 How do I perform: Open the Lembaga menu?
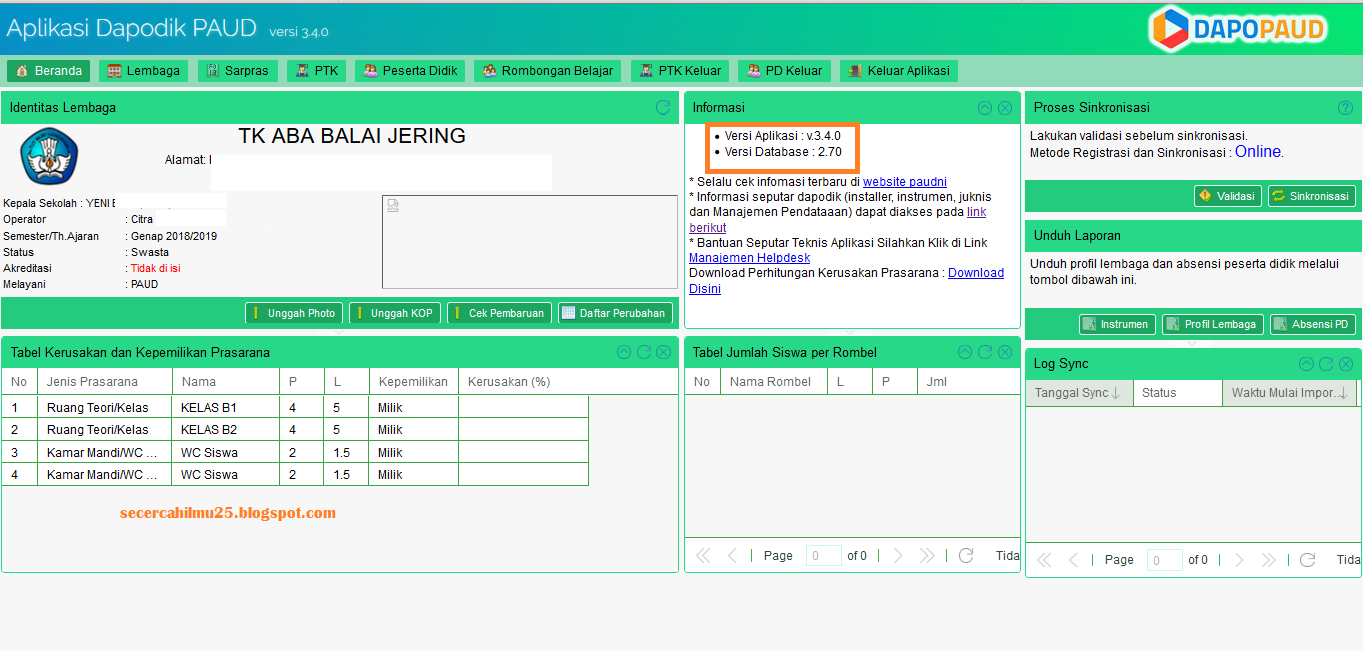click(x=144, y=71)
